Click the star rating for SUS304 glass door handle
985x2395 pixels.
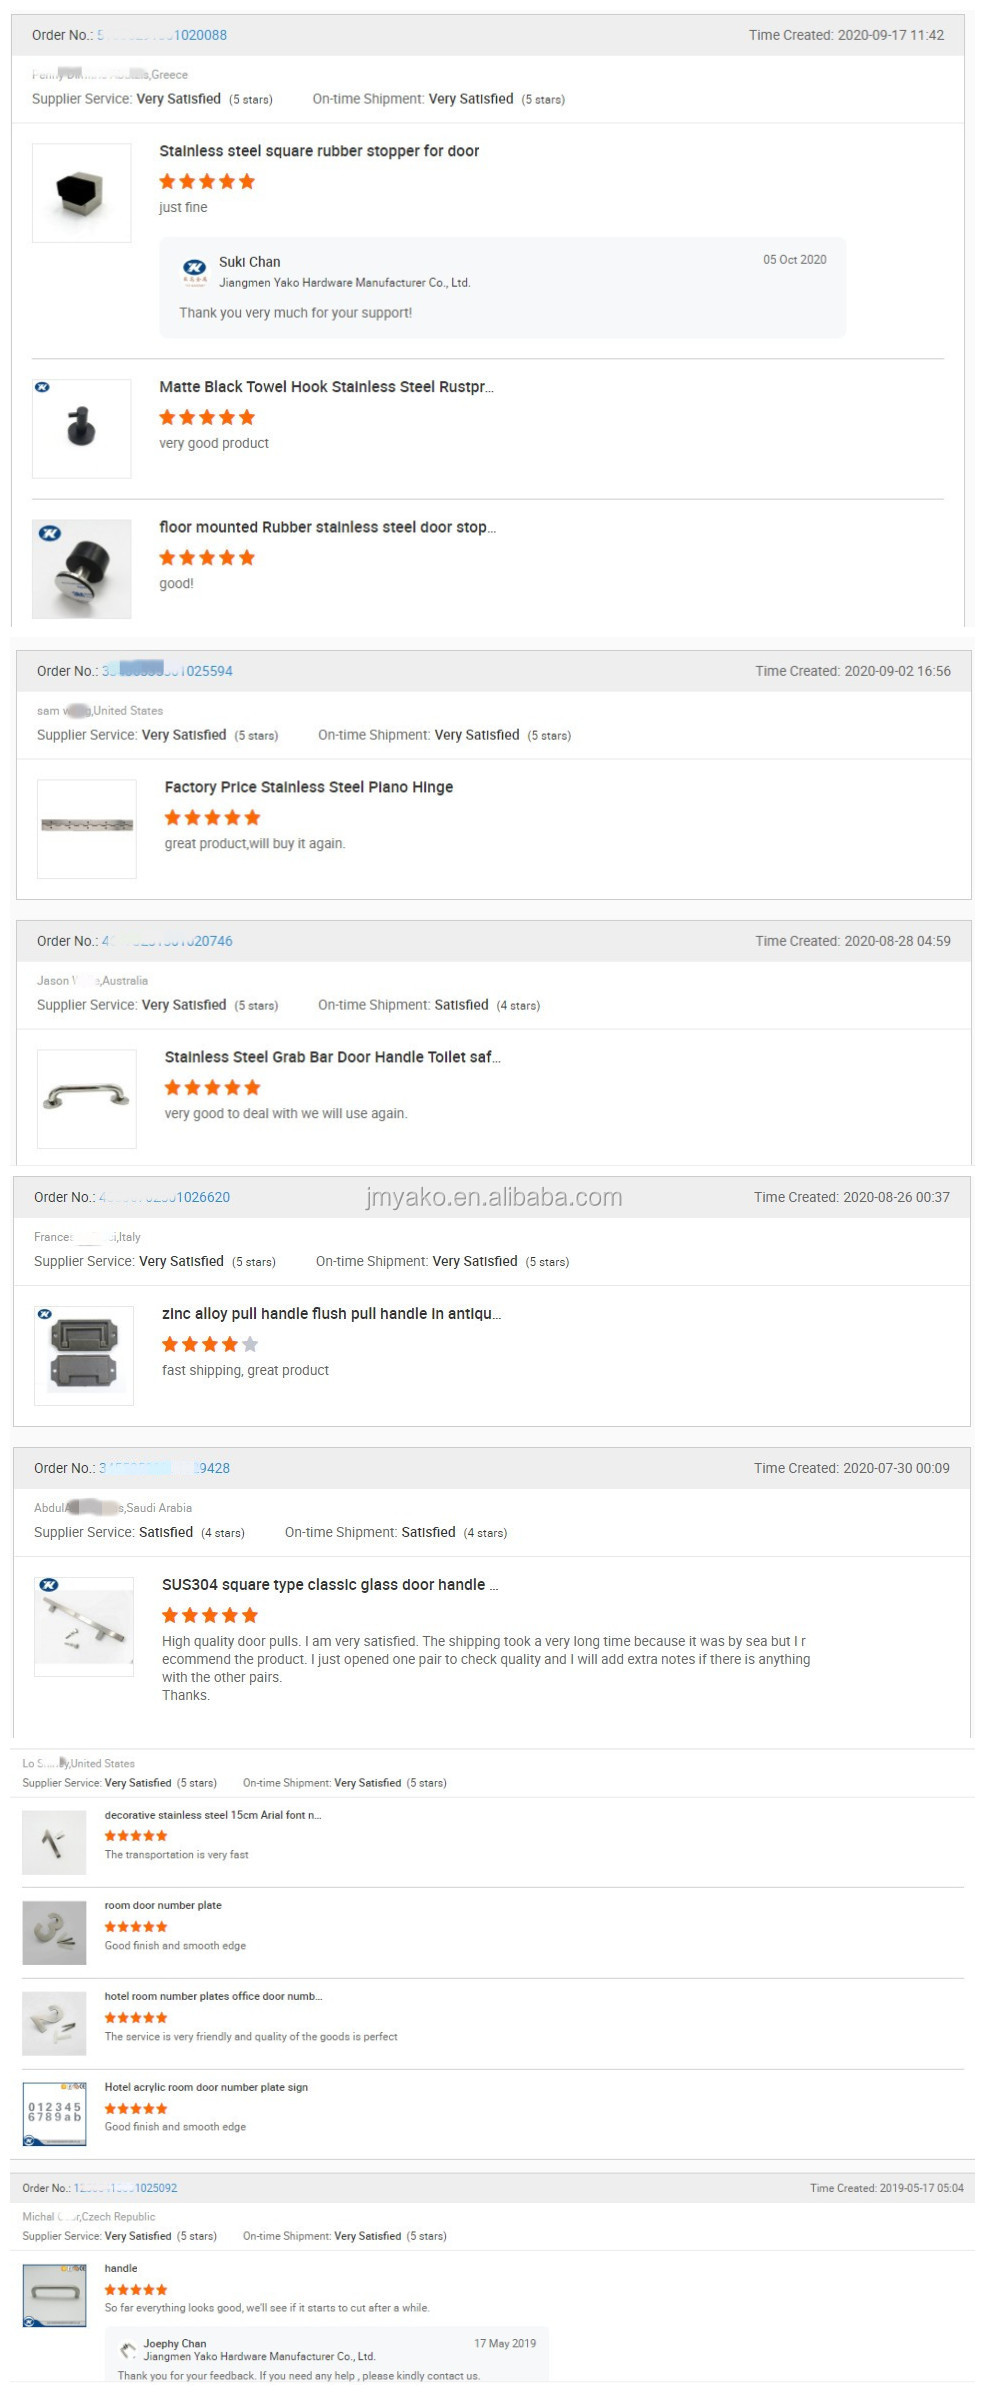coord(210,1615)
